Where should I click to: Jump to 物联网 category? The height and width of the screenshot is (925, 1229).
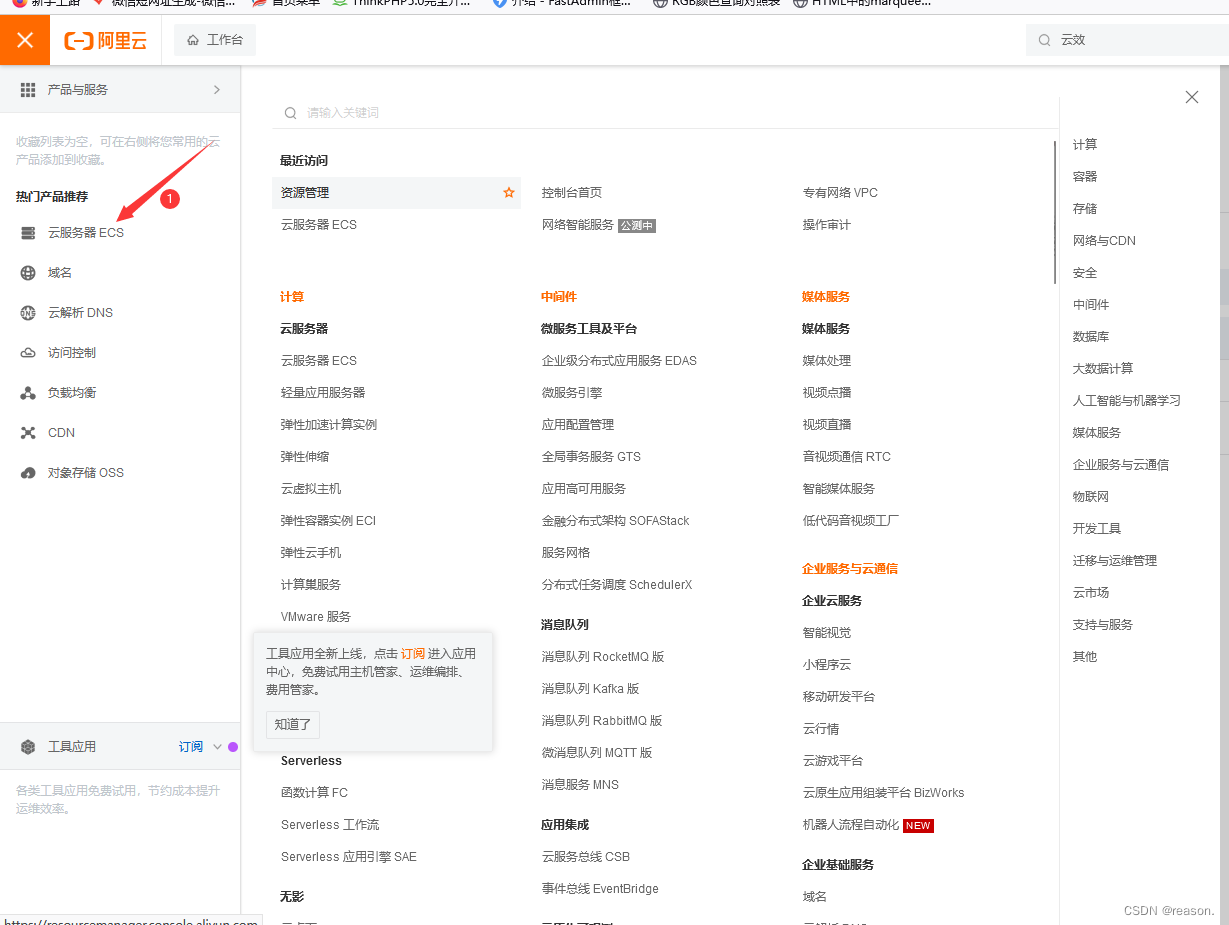click(x=1091, y=497)
